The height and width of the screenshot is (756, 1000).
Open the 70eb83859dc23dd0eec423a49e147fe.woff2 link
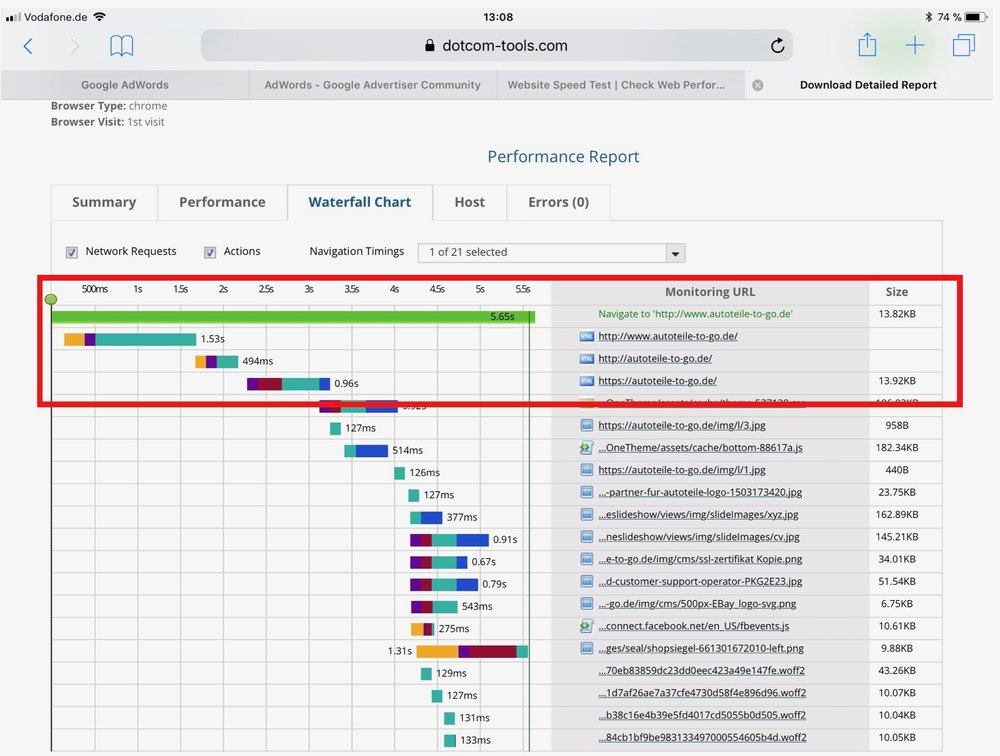pyautogui.click(x=702, y=671)
